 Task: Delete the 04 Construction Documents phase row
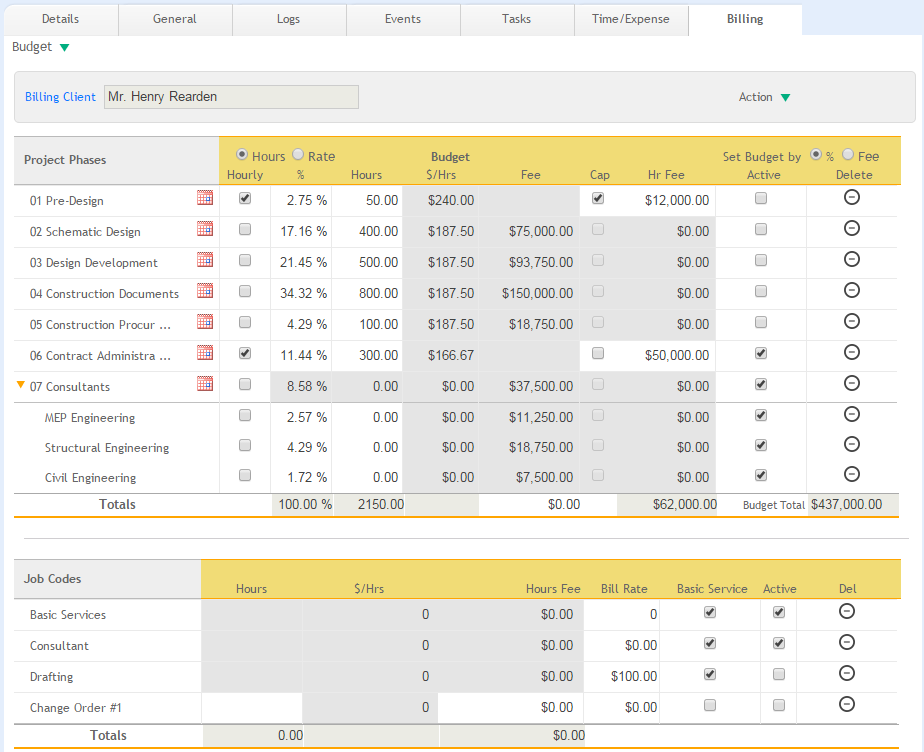click(852, 290)
